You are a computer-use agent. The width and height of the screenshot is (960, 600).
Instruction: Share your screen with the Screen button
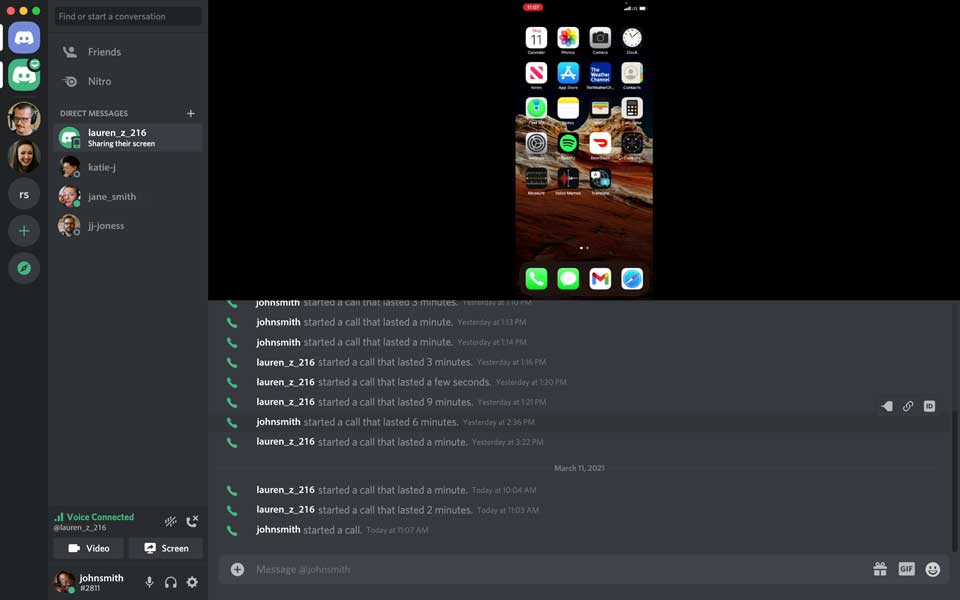(x=165, y=548)
